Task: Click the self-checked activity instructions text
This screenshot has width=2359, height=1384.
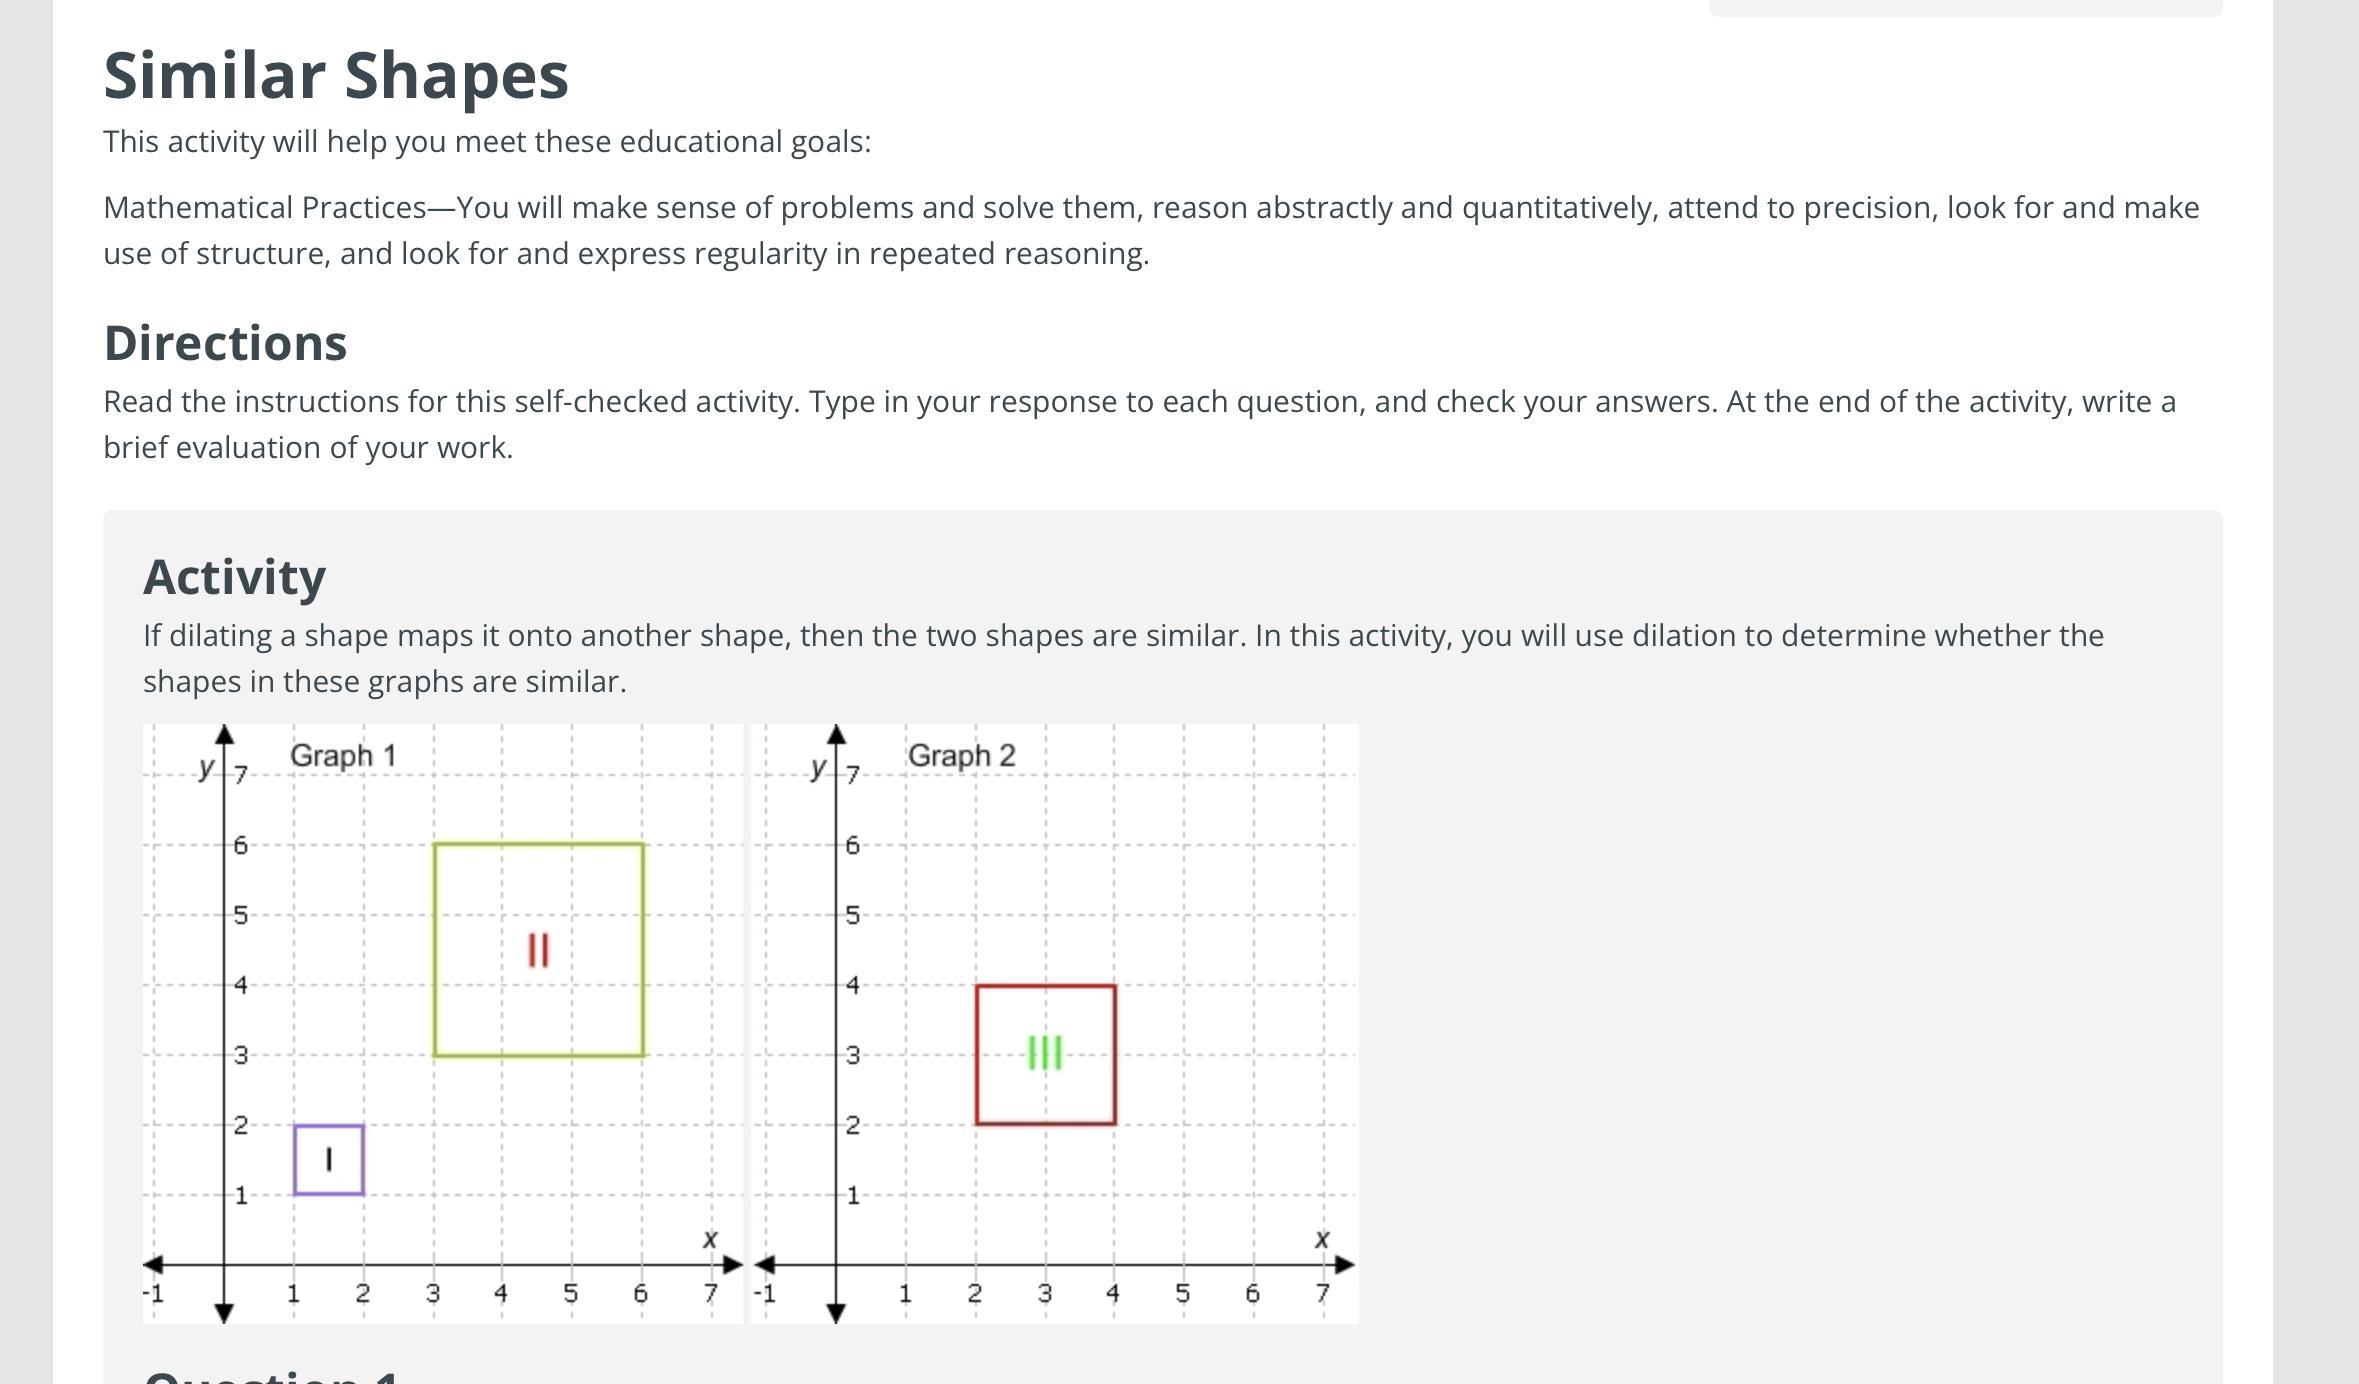Action: coord(1140,424)
